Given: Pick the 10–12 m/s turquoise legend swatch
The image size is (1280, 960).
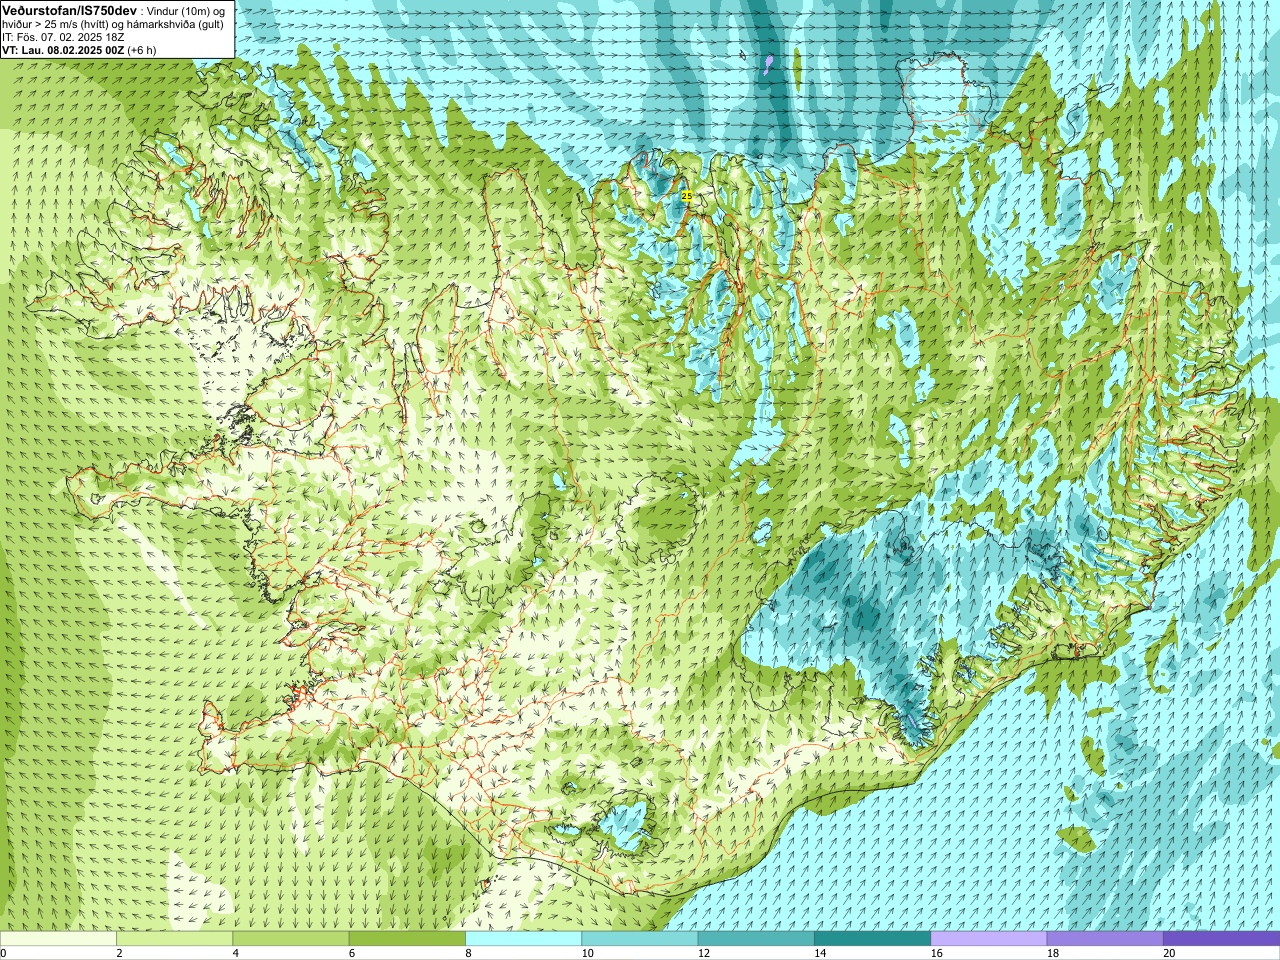Looking at the screenshot, I should click(x=639, y=939).
